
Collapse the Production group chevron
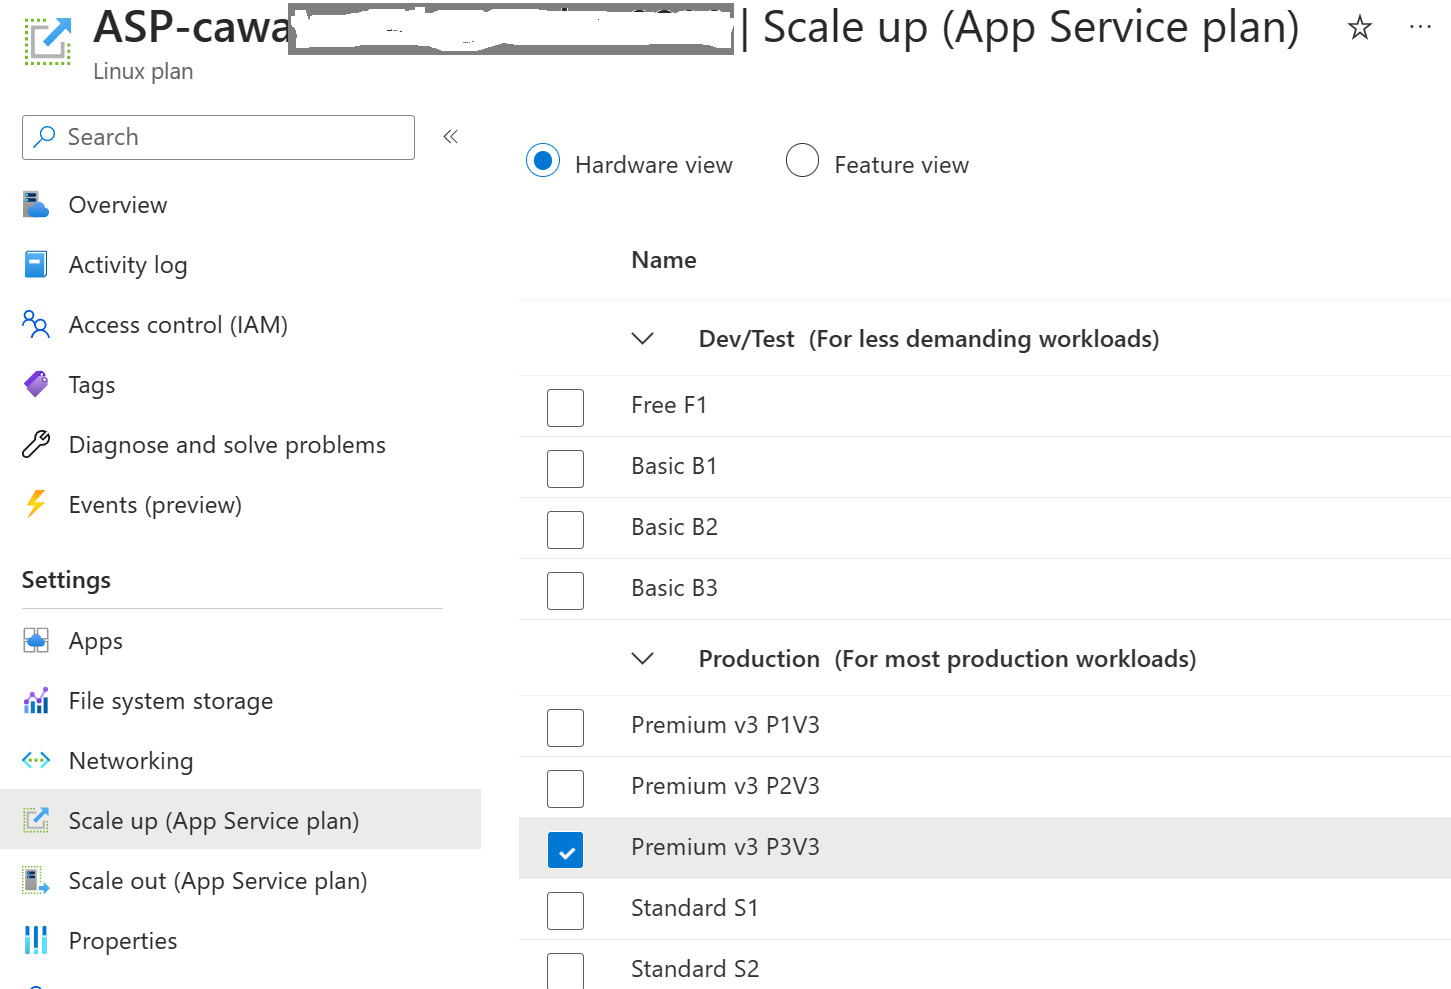[x=643, y=659]
